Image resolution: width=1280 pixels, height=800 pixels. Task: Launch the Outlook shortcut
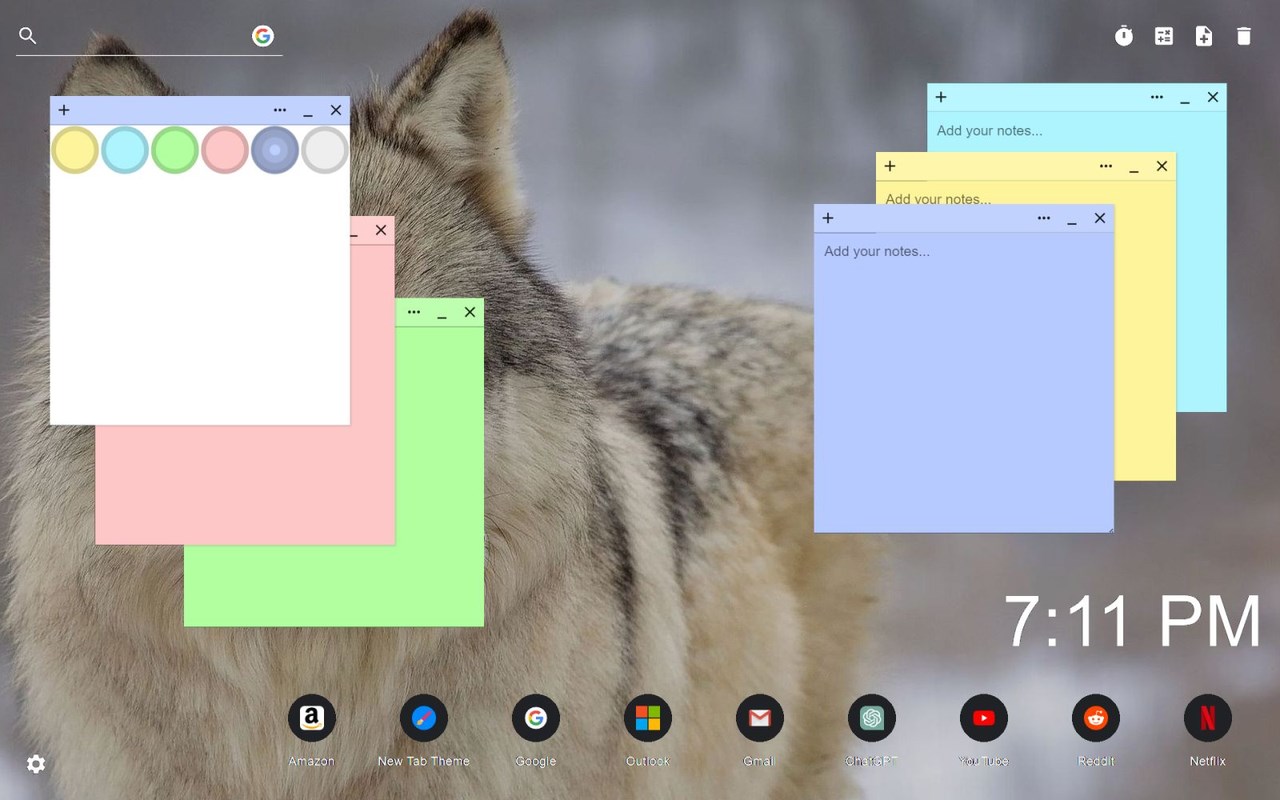pos(648,718)
